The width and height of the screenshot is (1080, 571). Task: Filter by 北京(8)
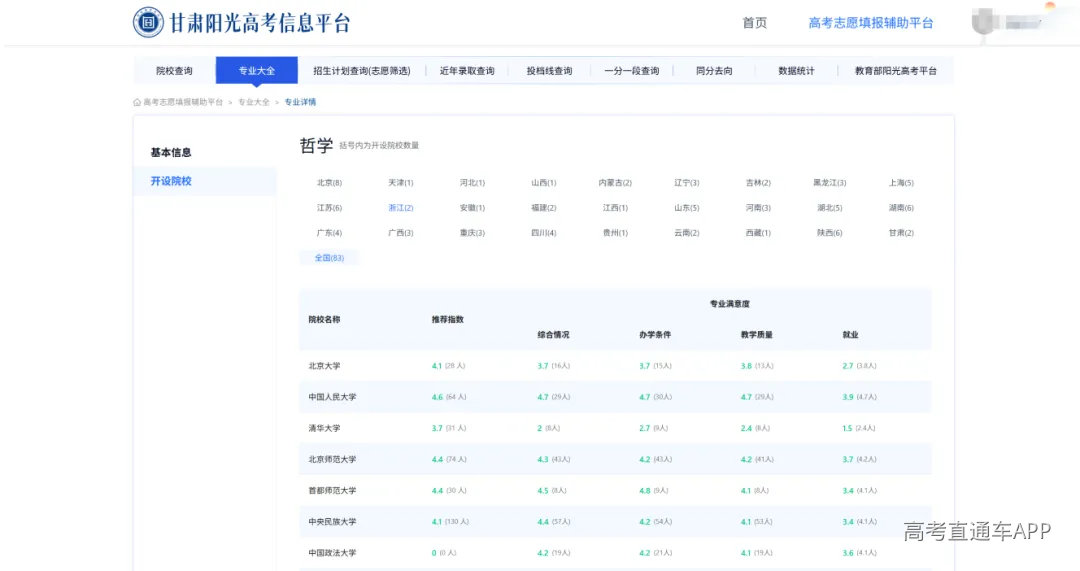329,183
